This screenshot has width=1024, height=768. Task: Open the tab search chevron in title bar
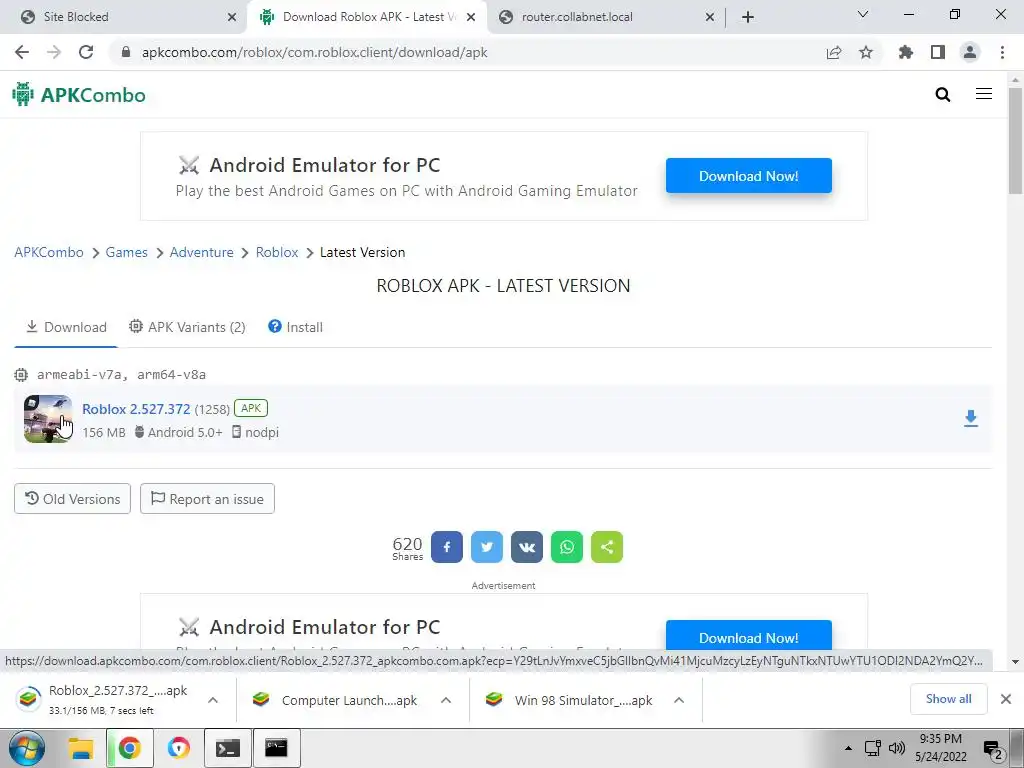coord(863,14)
